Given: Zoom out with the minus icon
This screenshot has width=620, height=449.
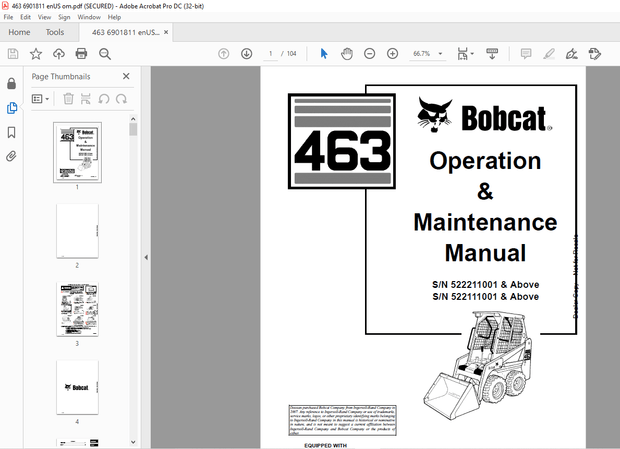Looking at the screenshot, I should click(x=369, y=54).
